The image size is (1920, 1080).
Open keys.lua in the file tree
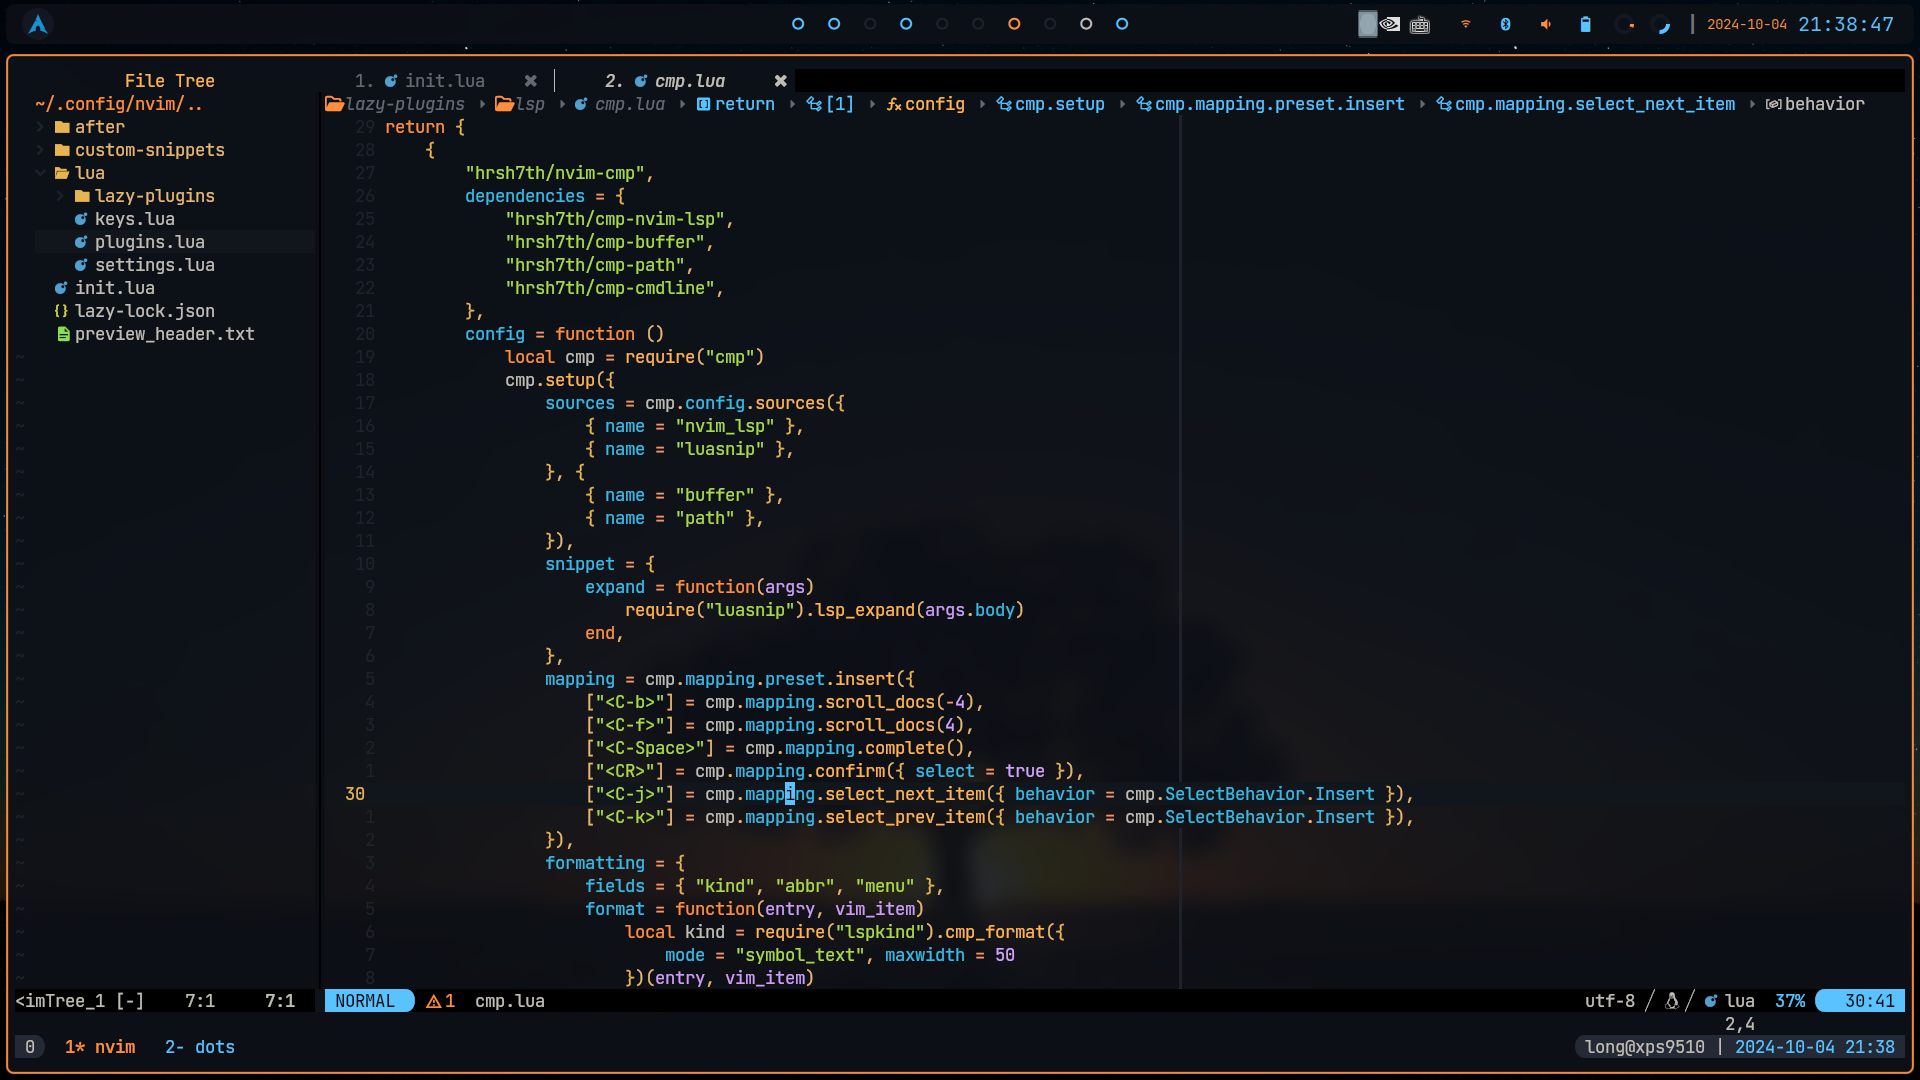pos(135,219)
